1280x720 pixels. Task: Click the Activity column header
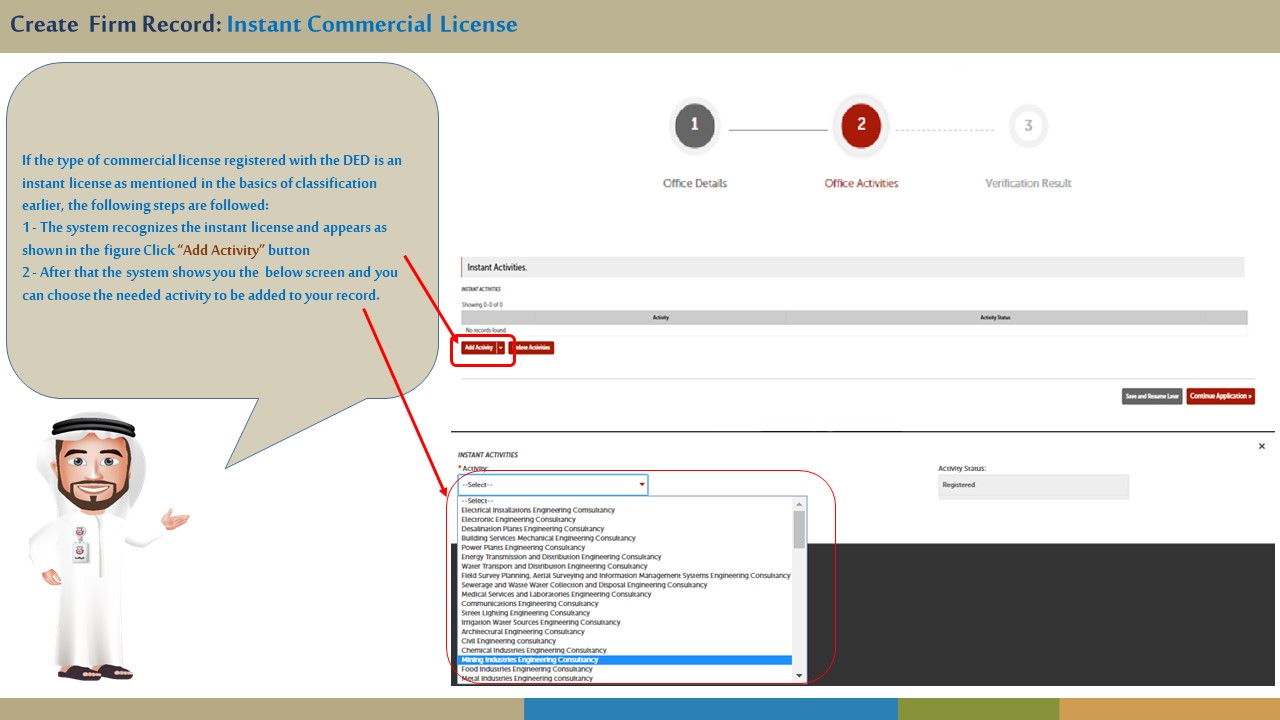(660, 318)
